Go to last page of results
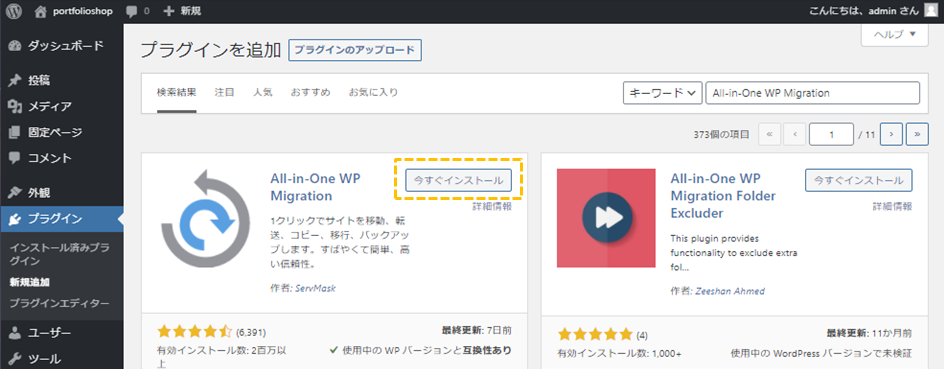 point(917,135)
